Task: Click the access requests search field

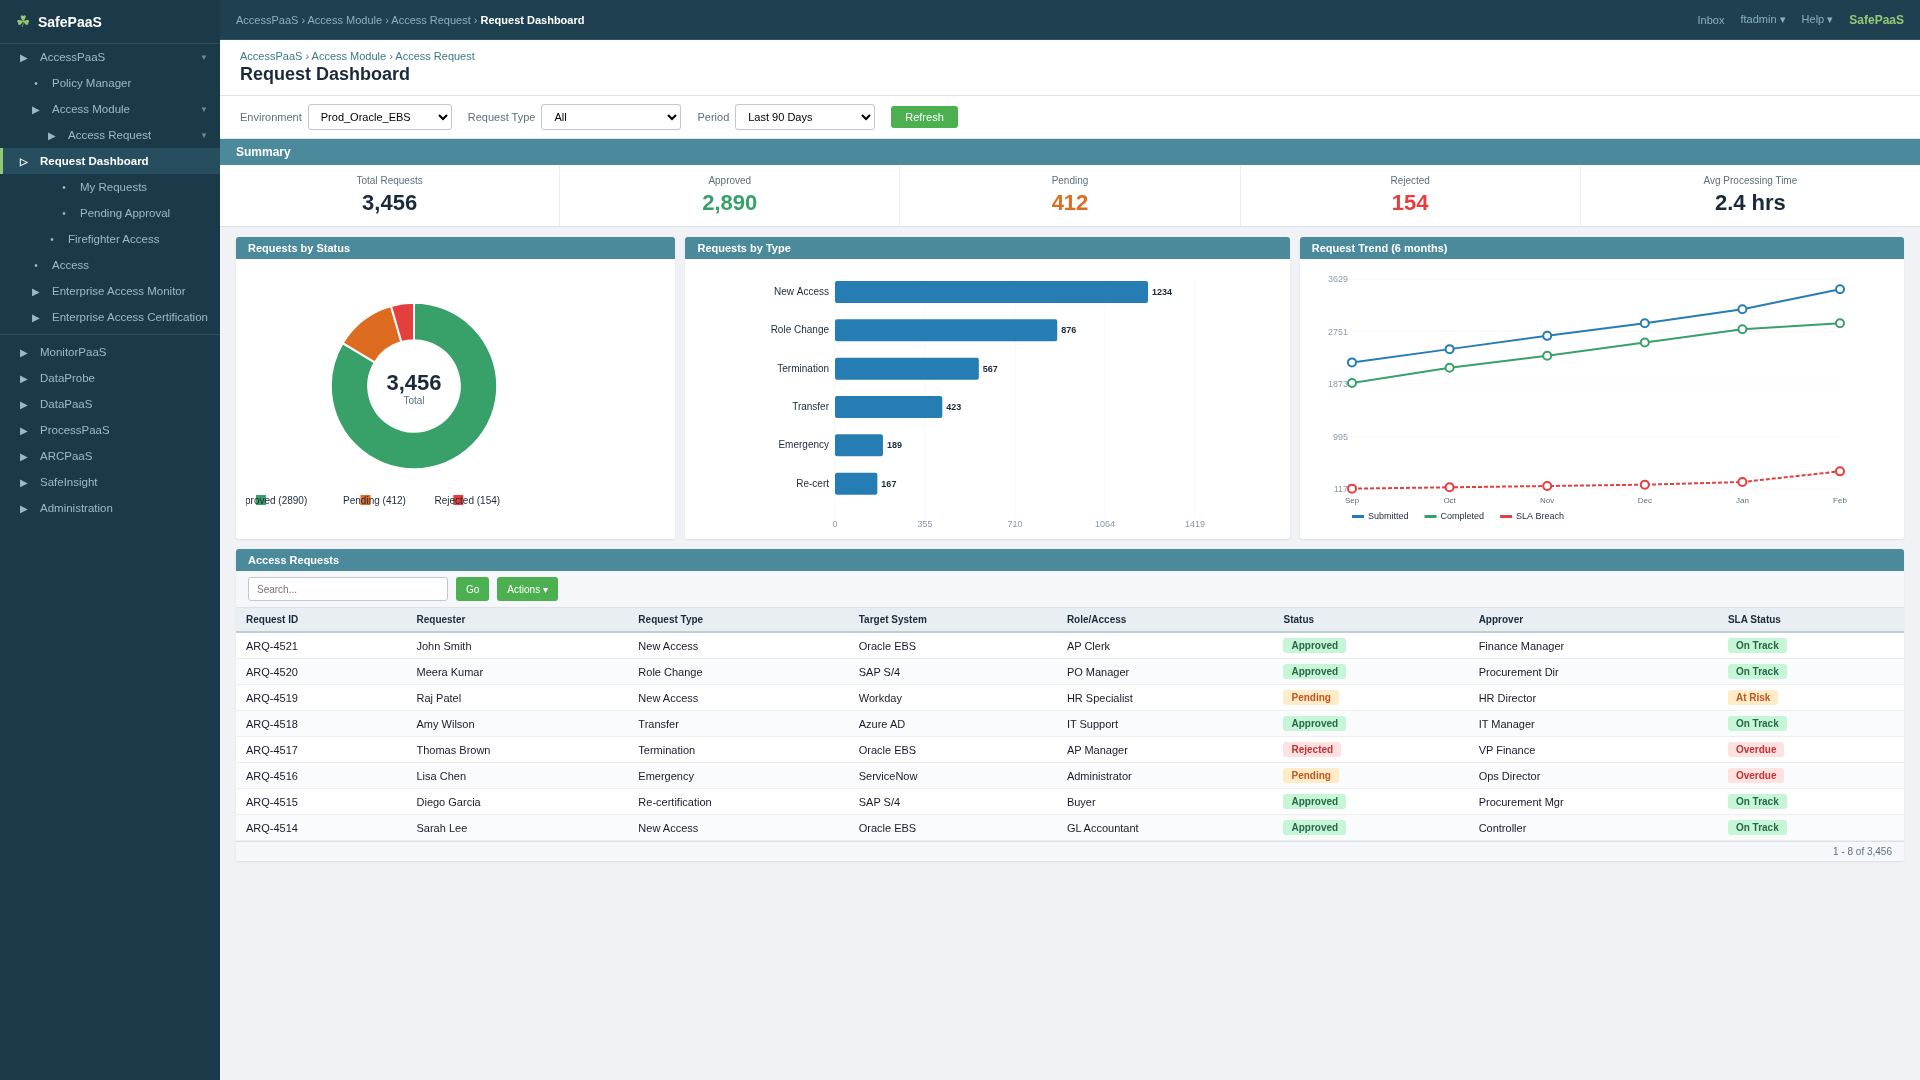Action: [347, 590]
